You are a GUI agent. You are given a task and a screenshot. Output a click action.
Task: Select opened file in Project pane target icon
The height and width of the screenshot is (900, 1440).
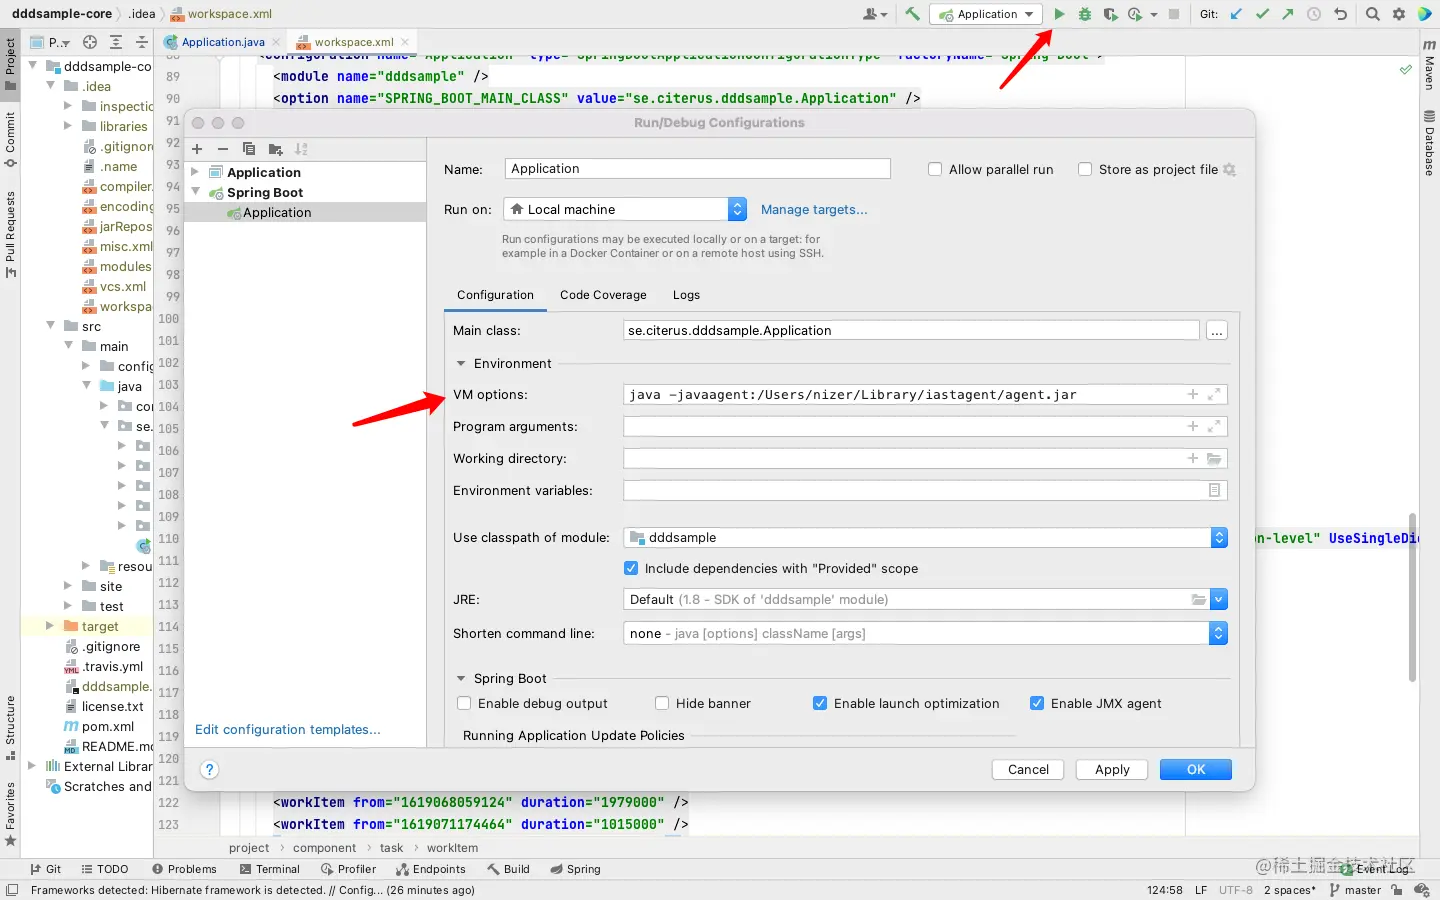[x=90, y=42]
